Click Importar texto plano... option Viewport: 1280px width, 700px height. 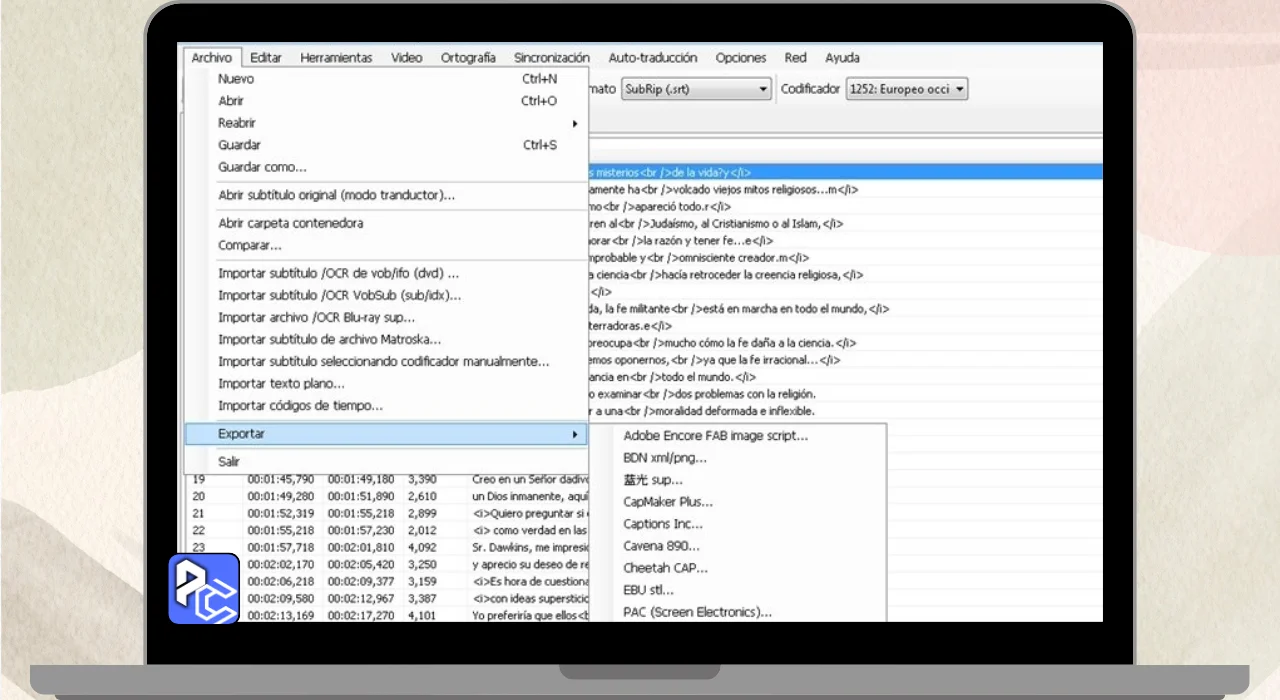point(281,383)
